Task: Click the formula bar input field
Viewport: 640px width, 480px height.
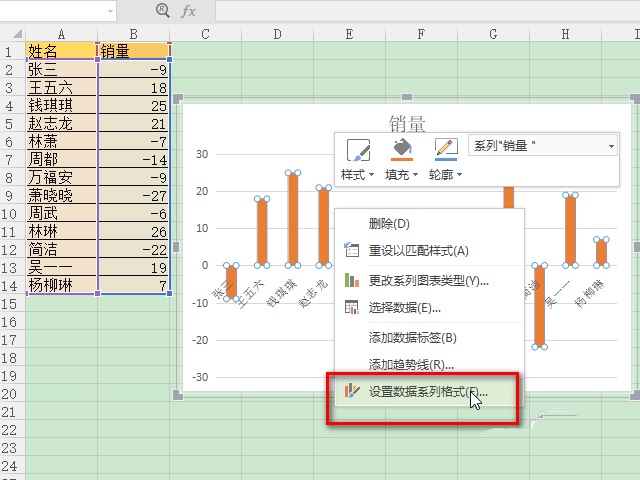Action: pyautogui.click(x=420, y=10)
